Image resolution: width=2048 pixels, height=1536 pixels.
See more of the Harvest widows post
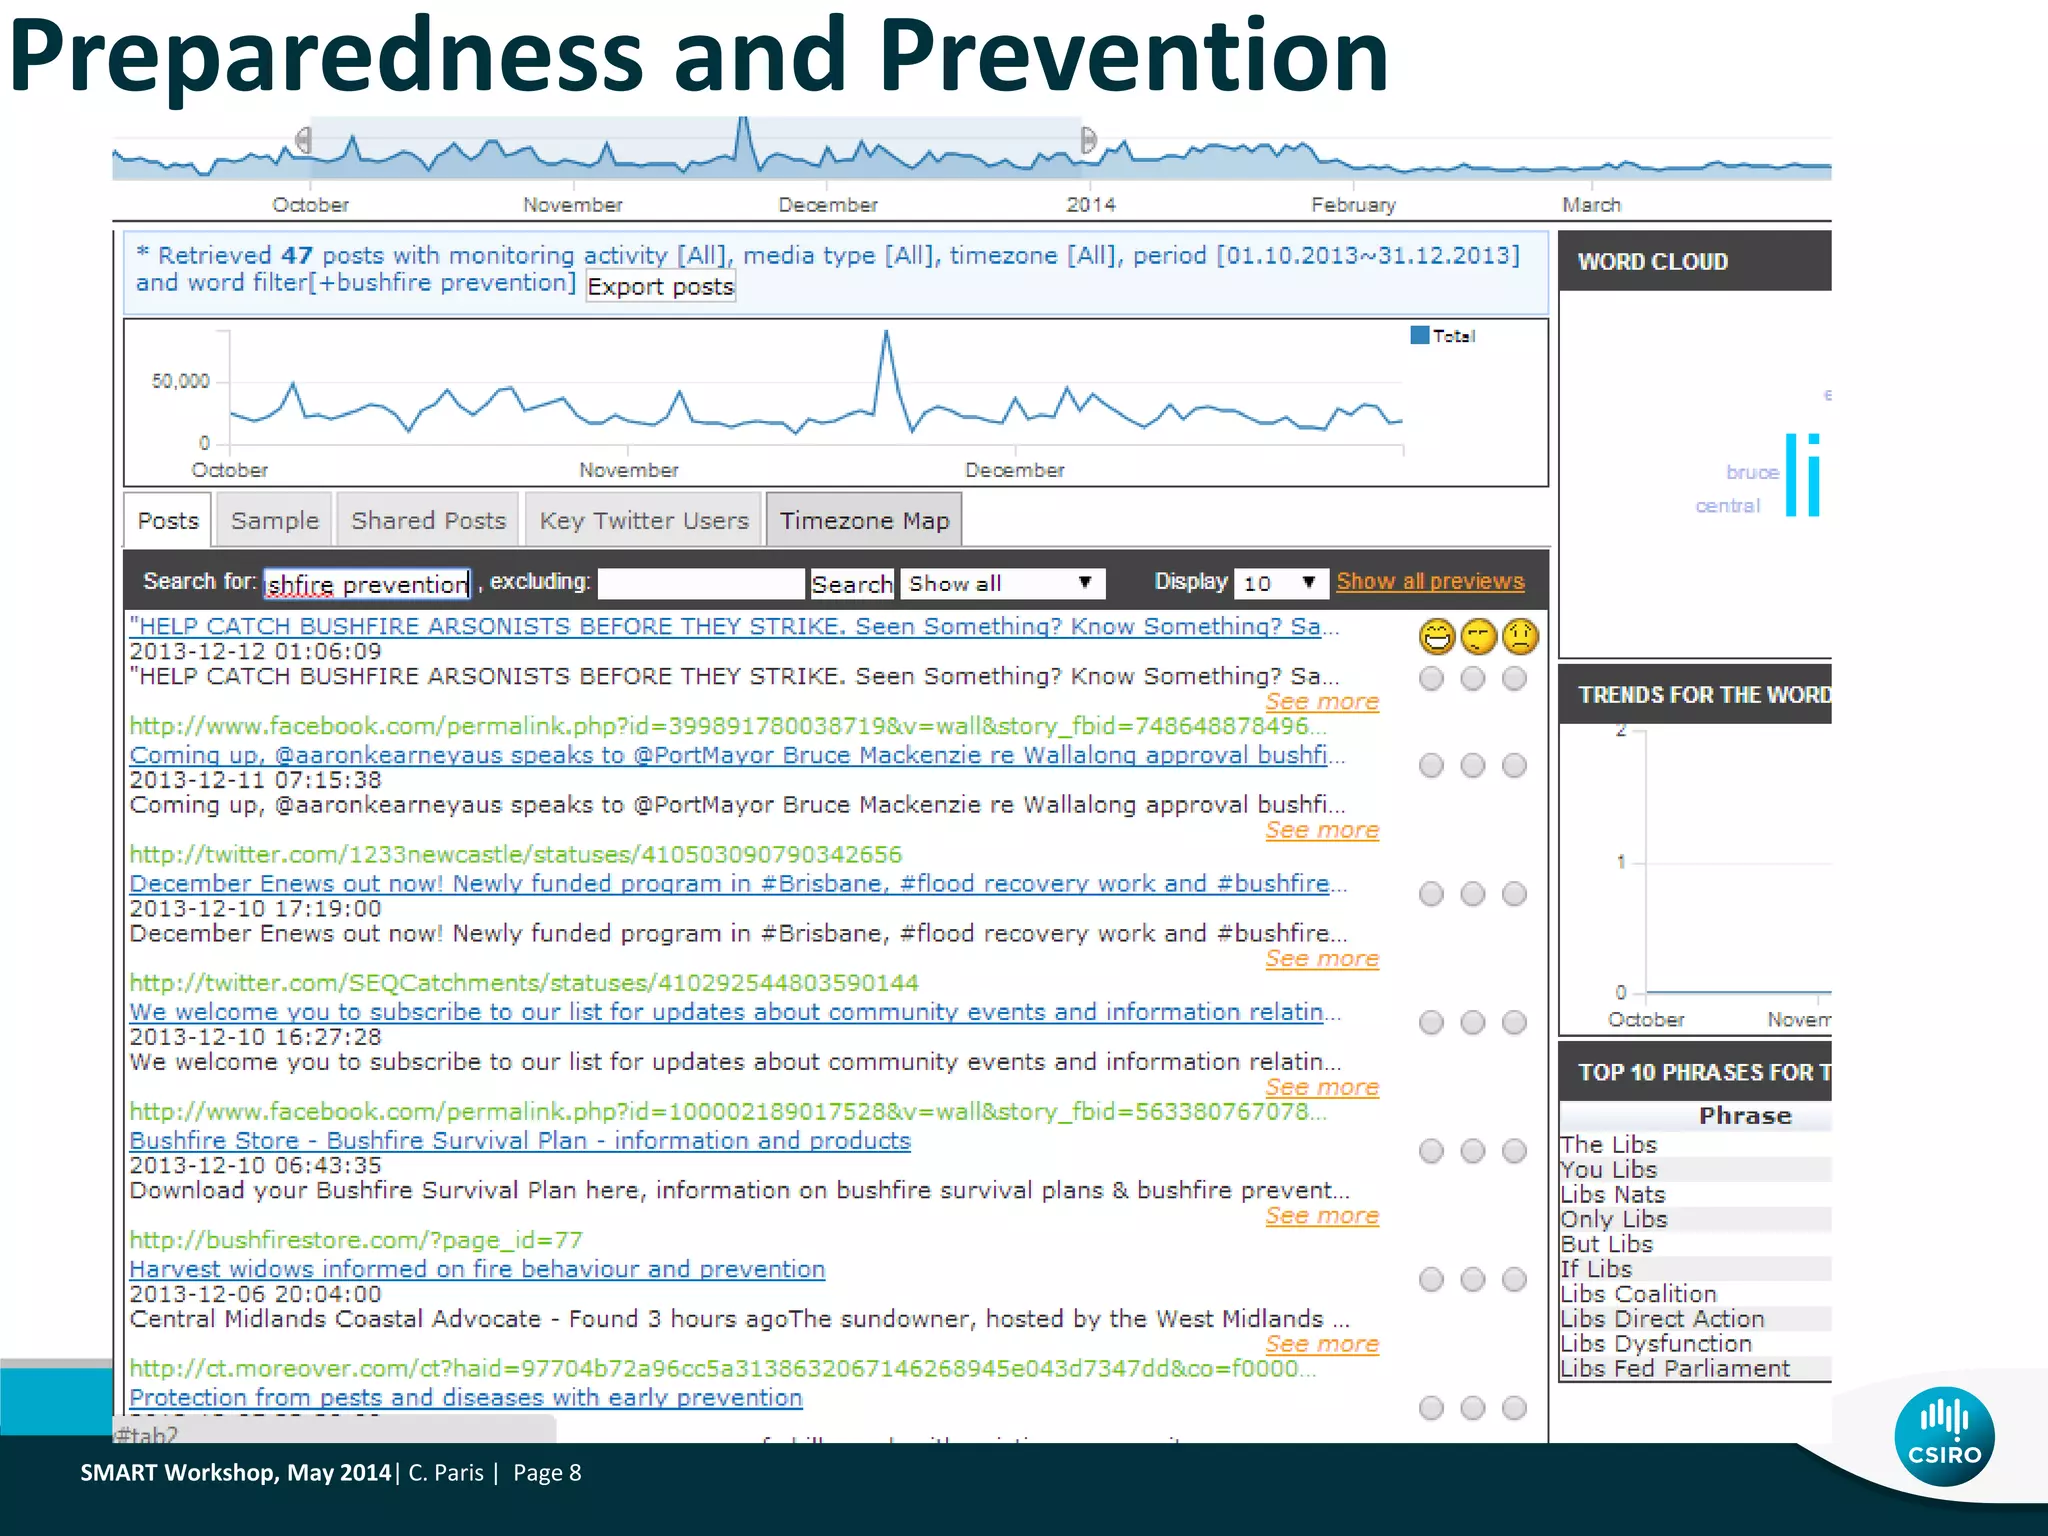1322,1344
